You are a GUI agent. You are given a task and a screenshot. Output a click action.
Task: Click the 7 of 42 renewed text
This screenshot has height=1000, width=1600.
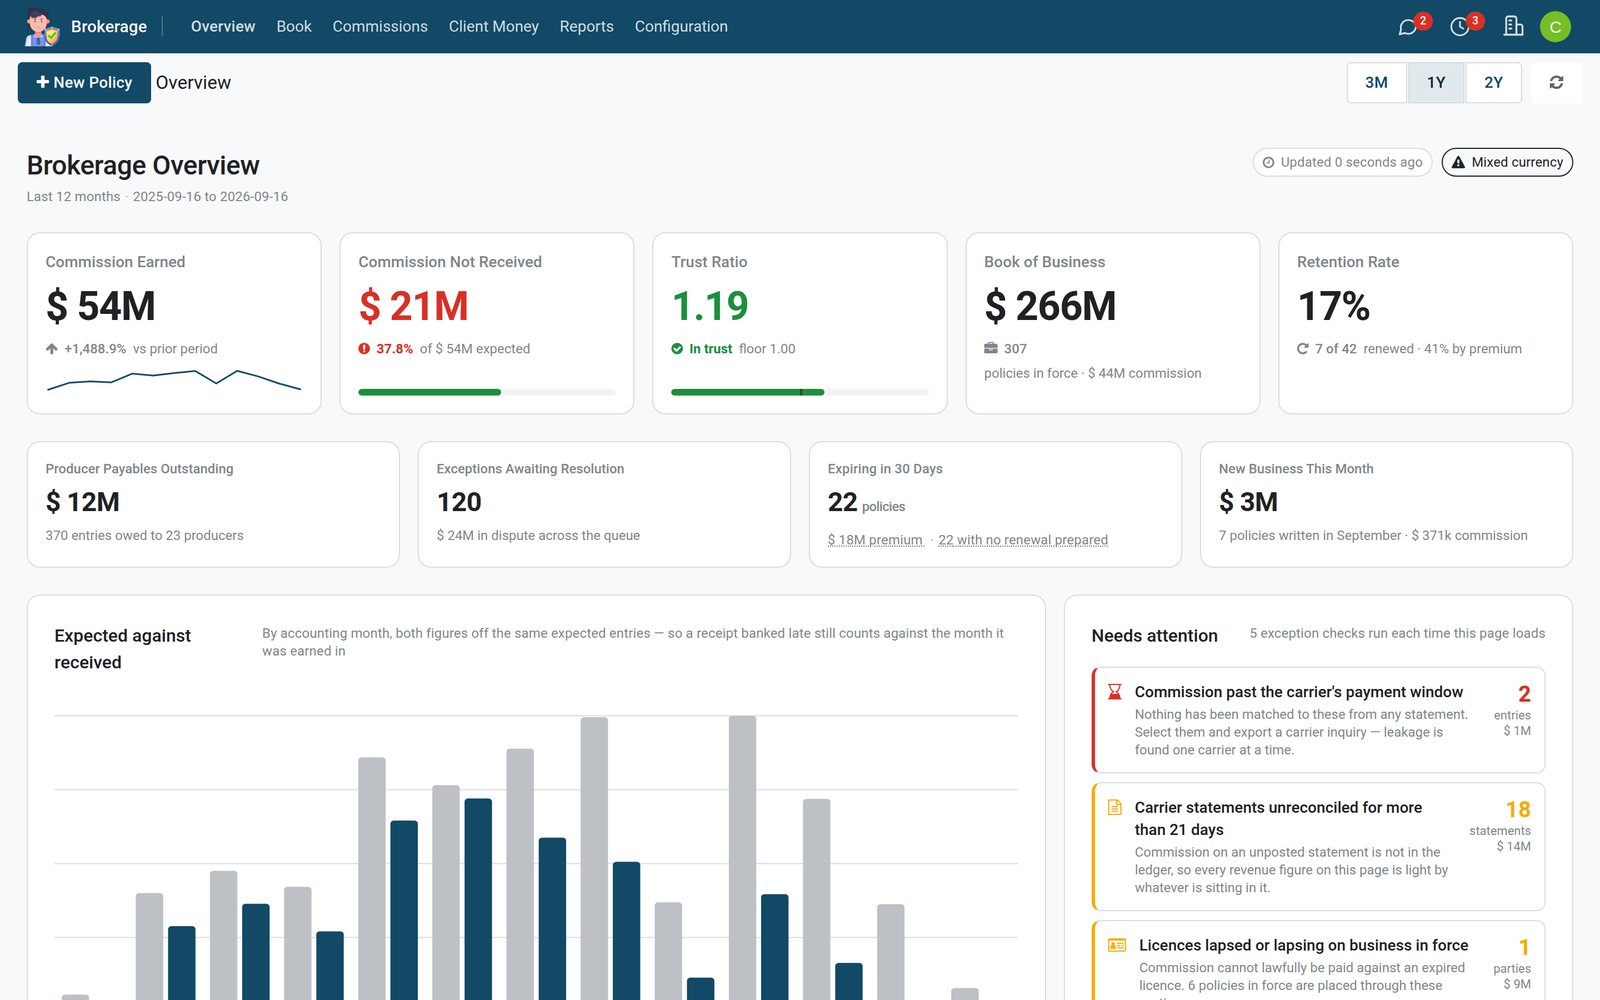coord(1364,349)
